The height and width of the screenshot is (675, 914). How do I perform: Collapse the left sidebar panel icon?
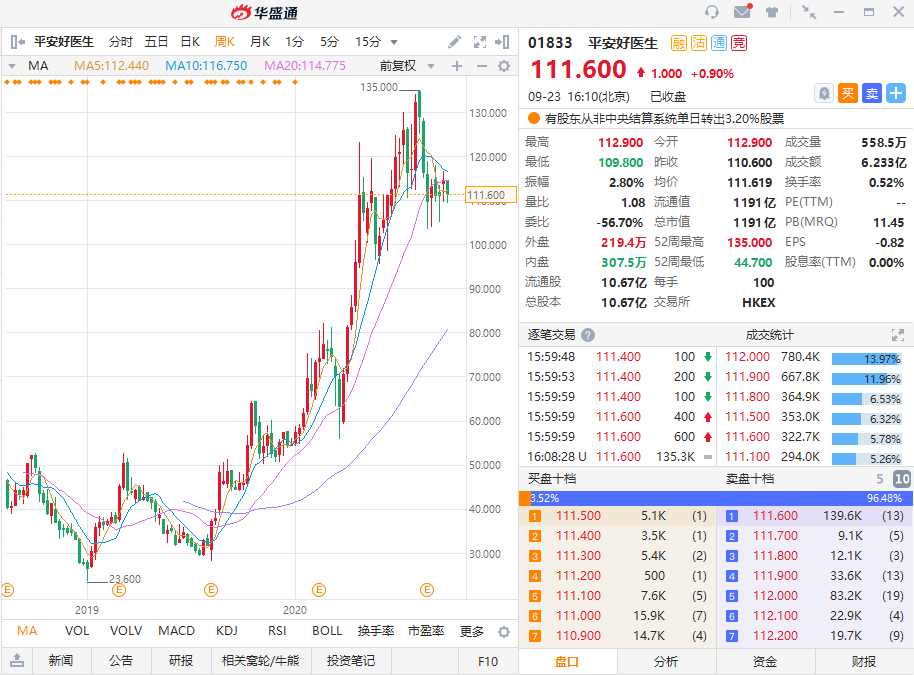tap(17, 42)
